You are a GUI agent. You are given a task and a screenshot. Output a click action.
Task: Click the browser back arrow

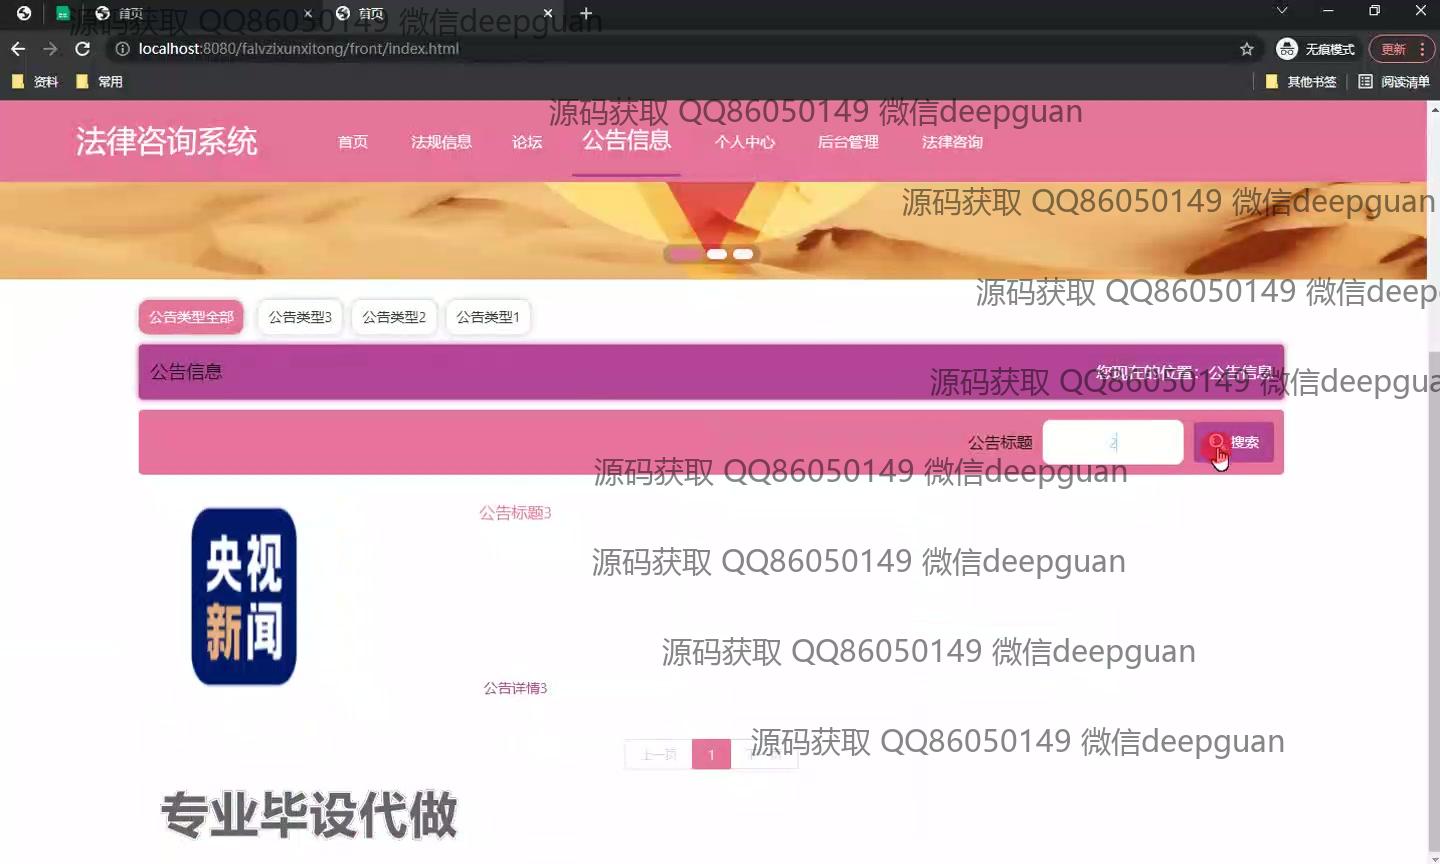pos(18,49)
